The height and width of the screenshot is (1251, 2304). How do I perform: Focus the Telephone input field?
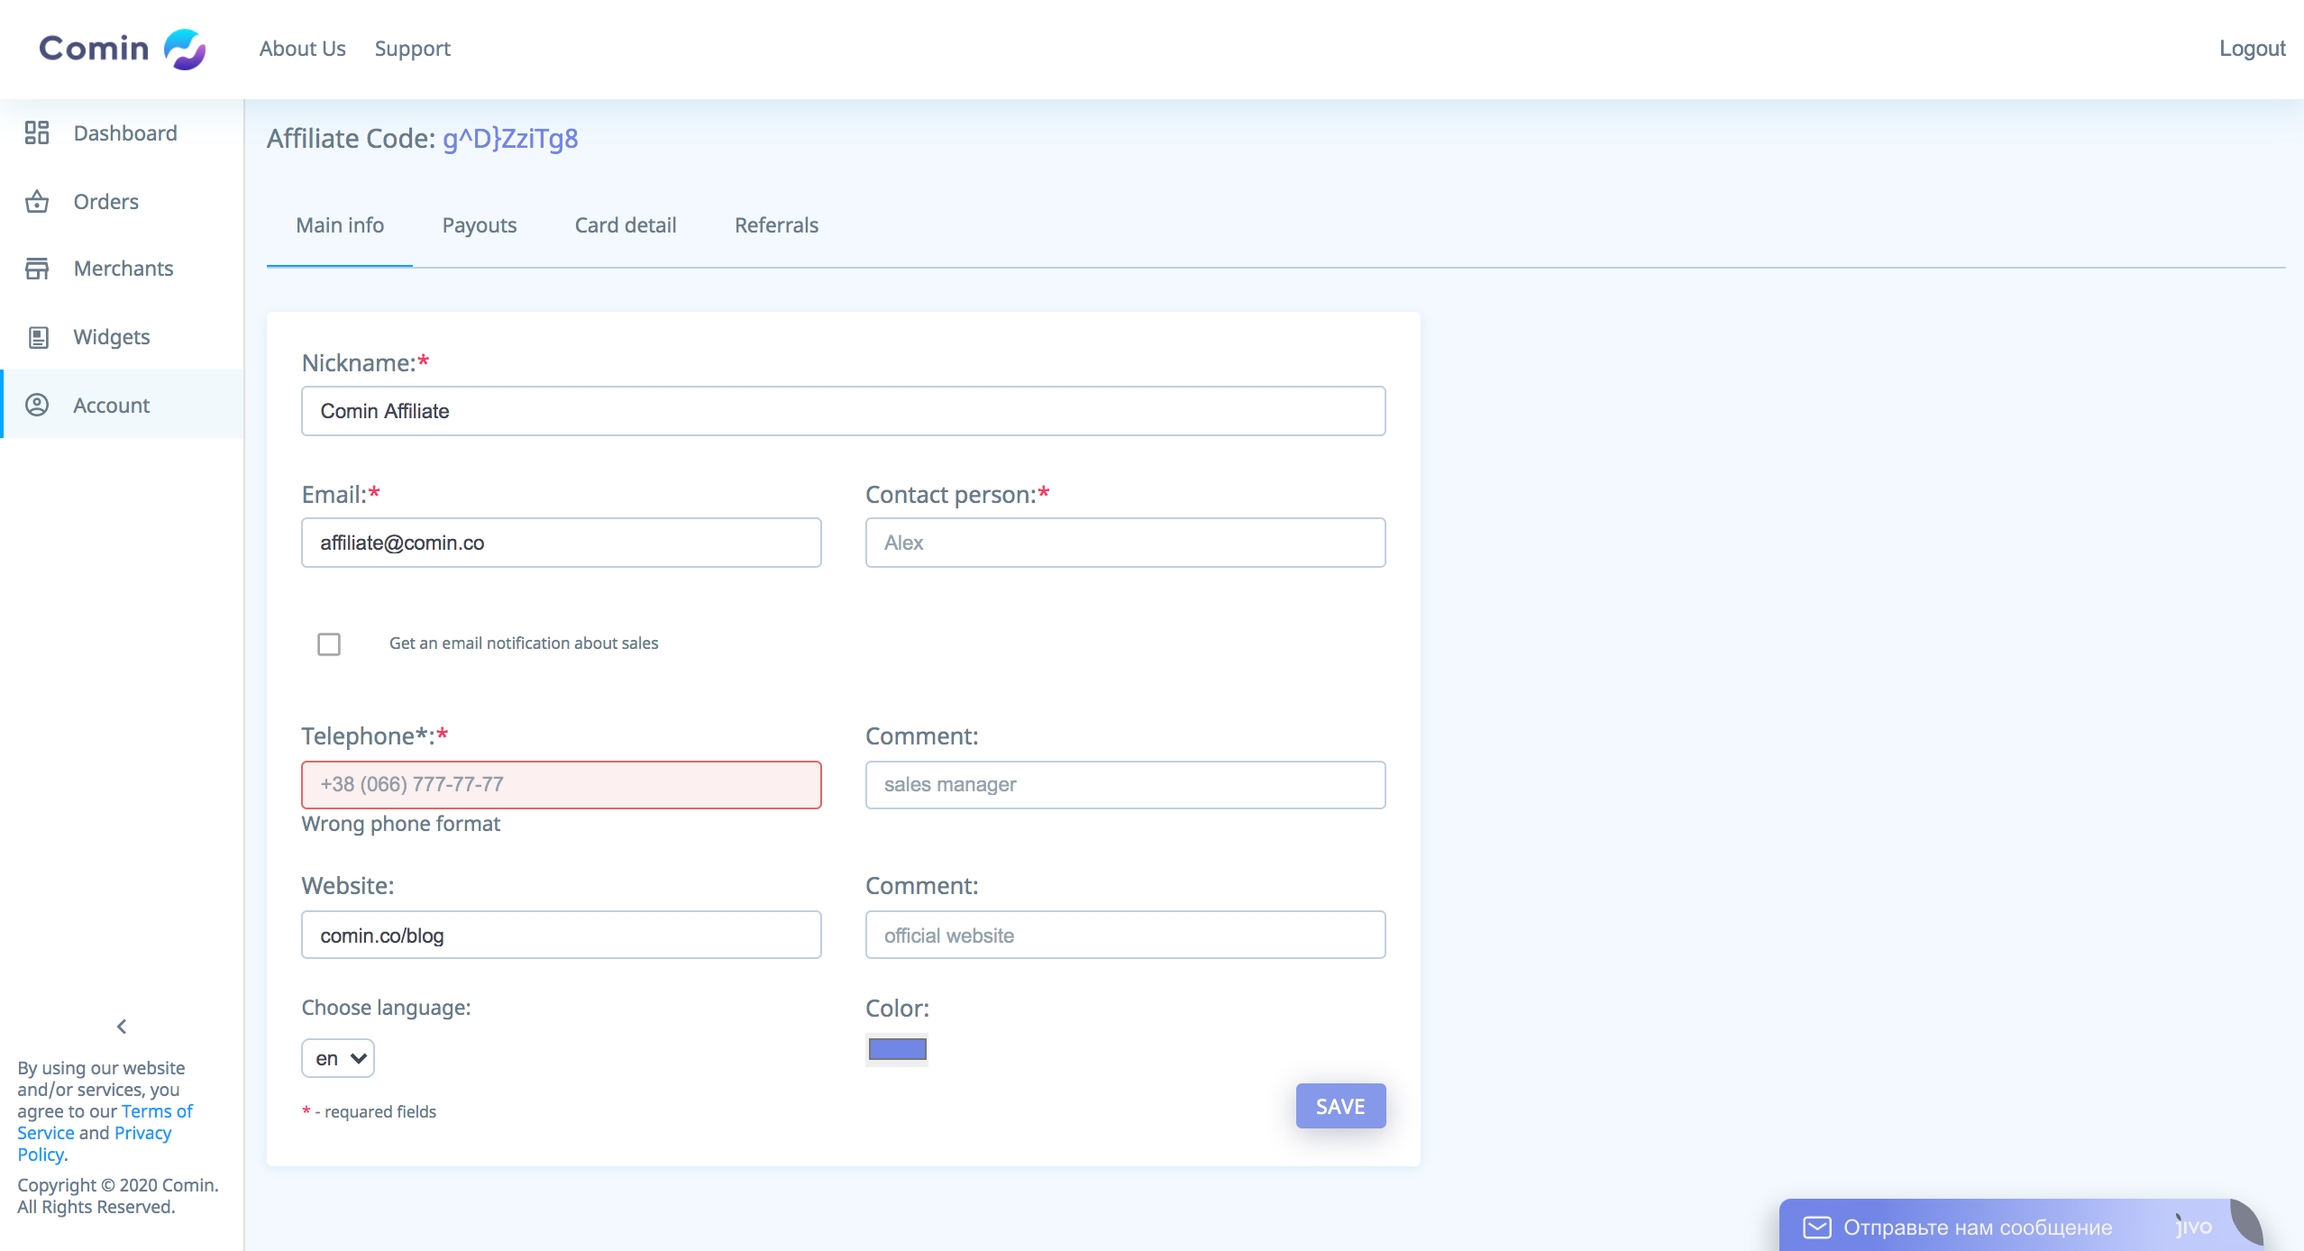click(x=561, y=785)
